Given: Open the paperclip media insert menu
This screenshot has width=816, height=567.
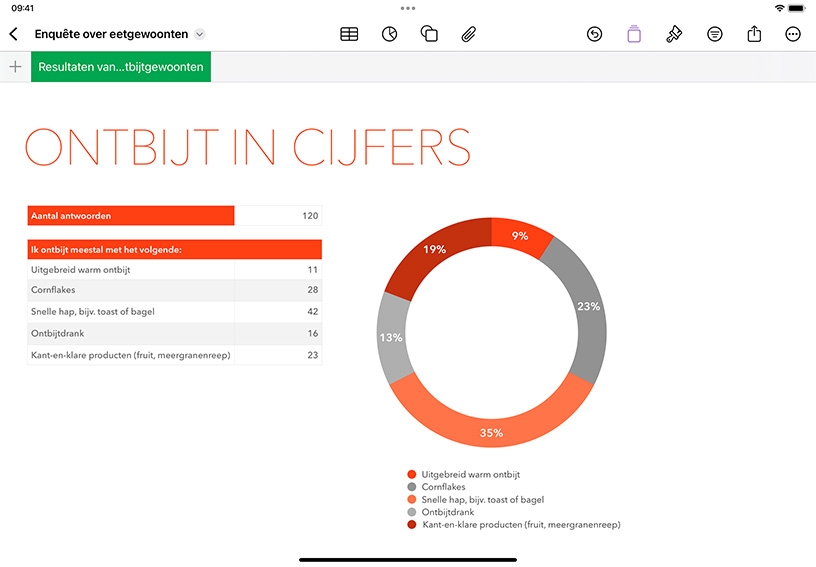Looking at the screenshot, I should (468, 34).
